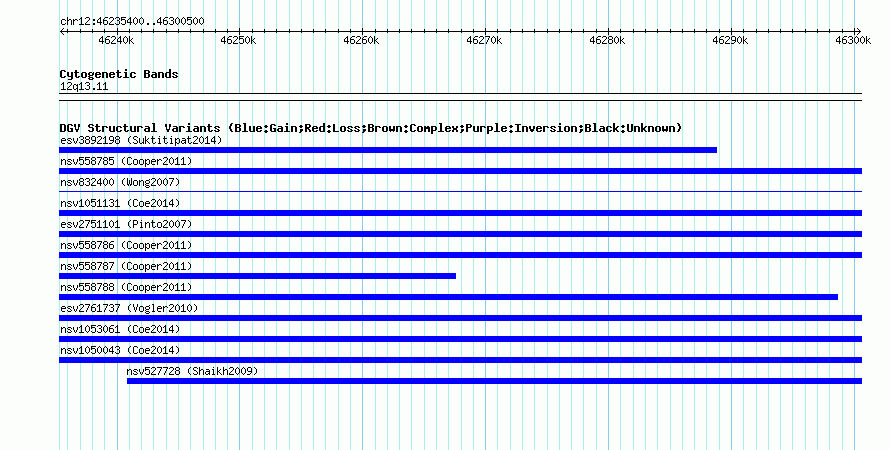
Task: Click the blue bar under nsv1050043
Action: click(460, 360)
